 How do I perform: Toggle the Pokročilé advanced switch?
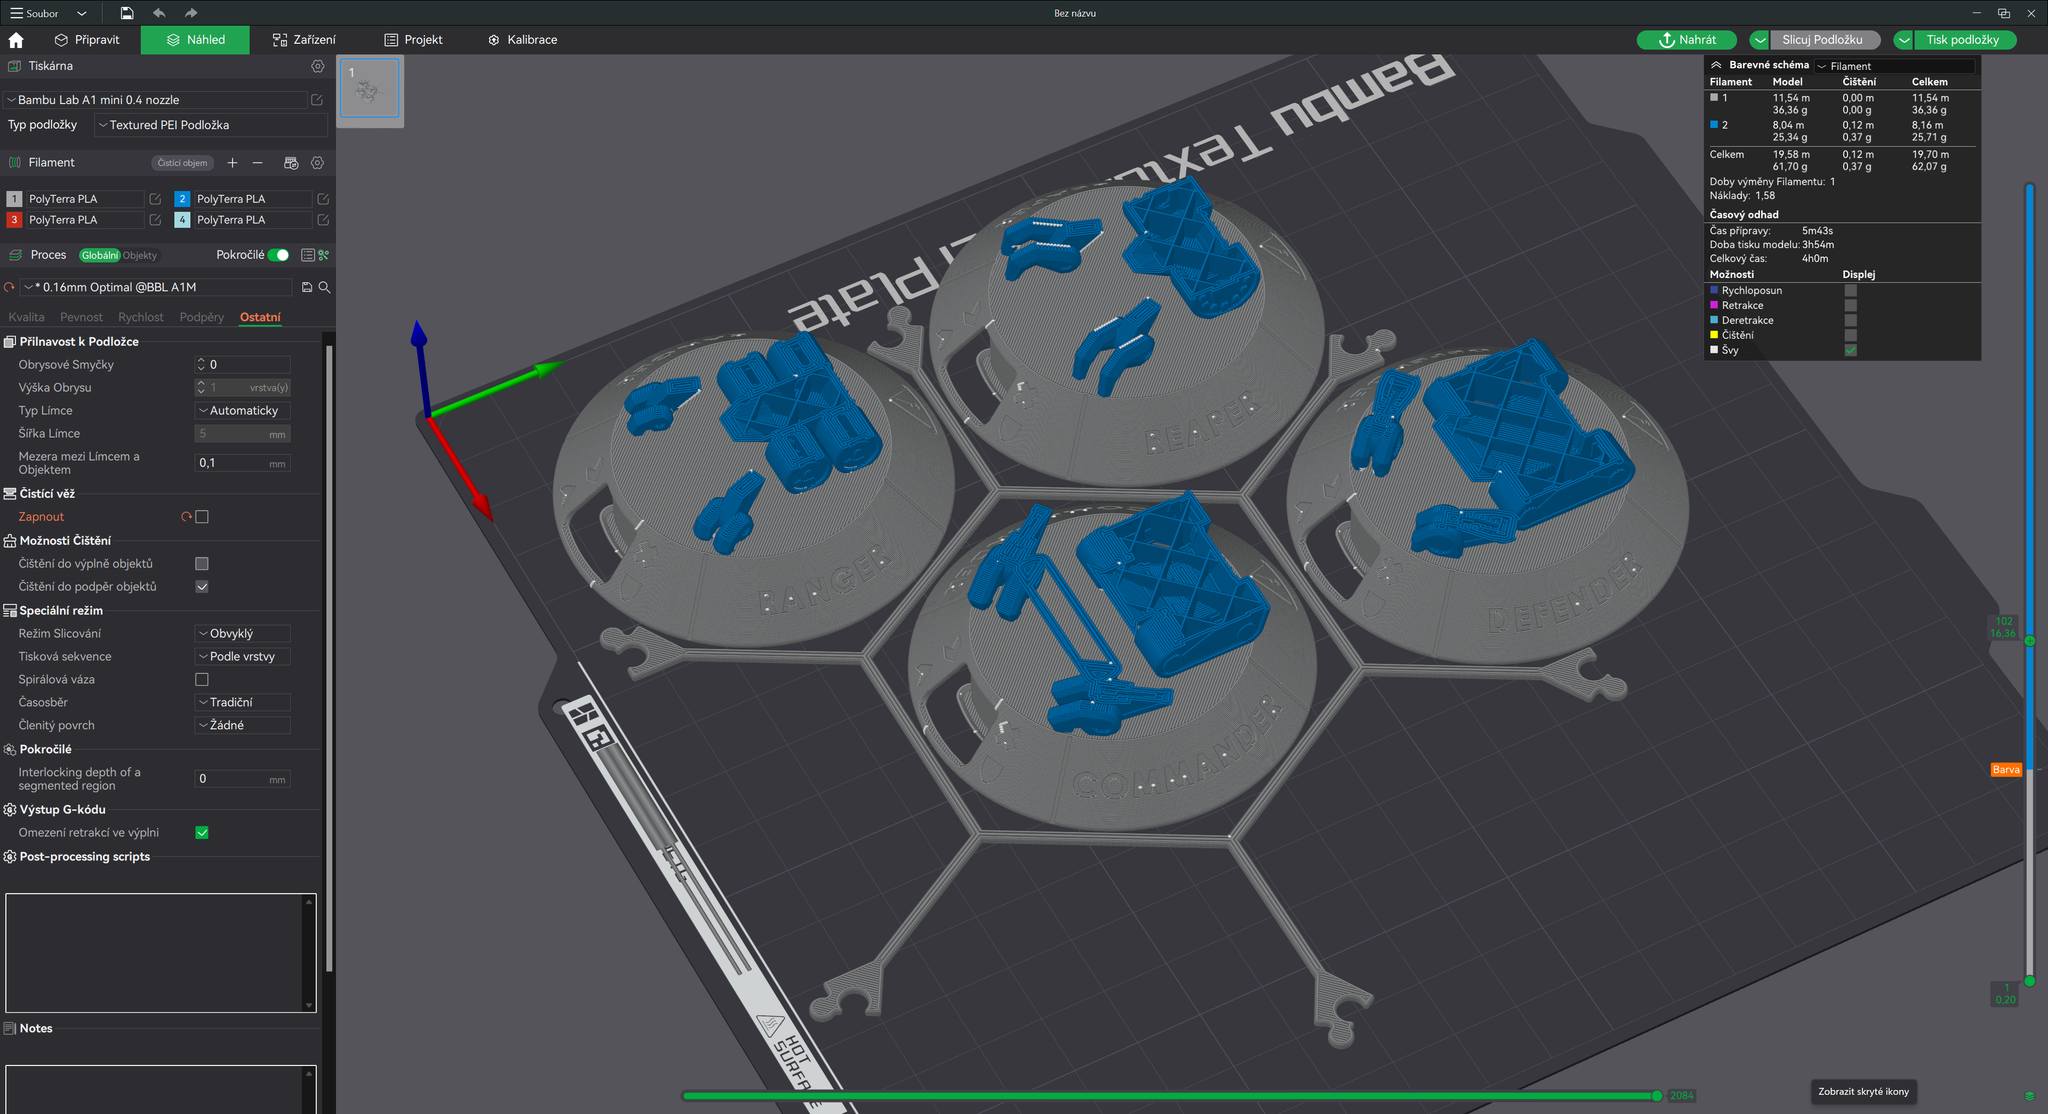279,255
